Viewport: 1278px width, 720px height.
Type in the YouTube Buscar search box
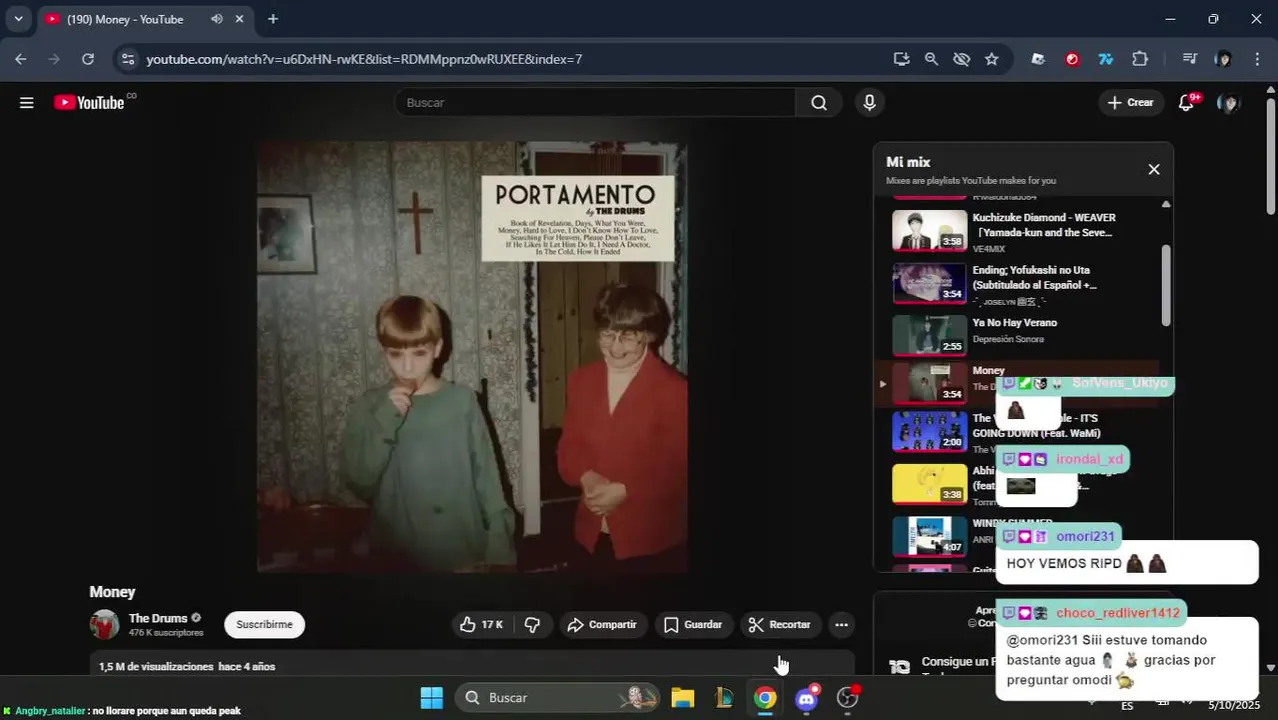595,102
